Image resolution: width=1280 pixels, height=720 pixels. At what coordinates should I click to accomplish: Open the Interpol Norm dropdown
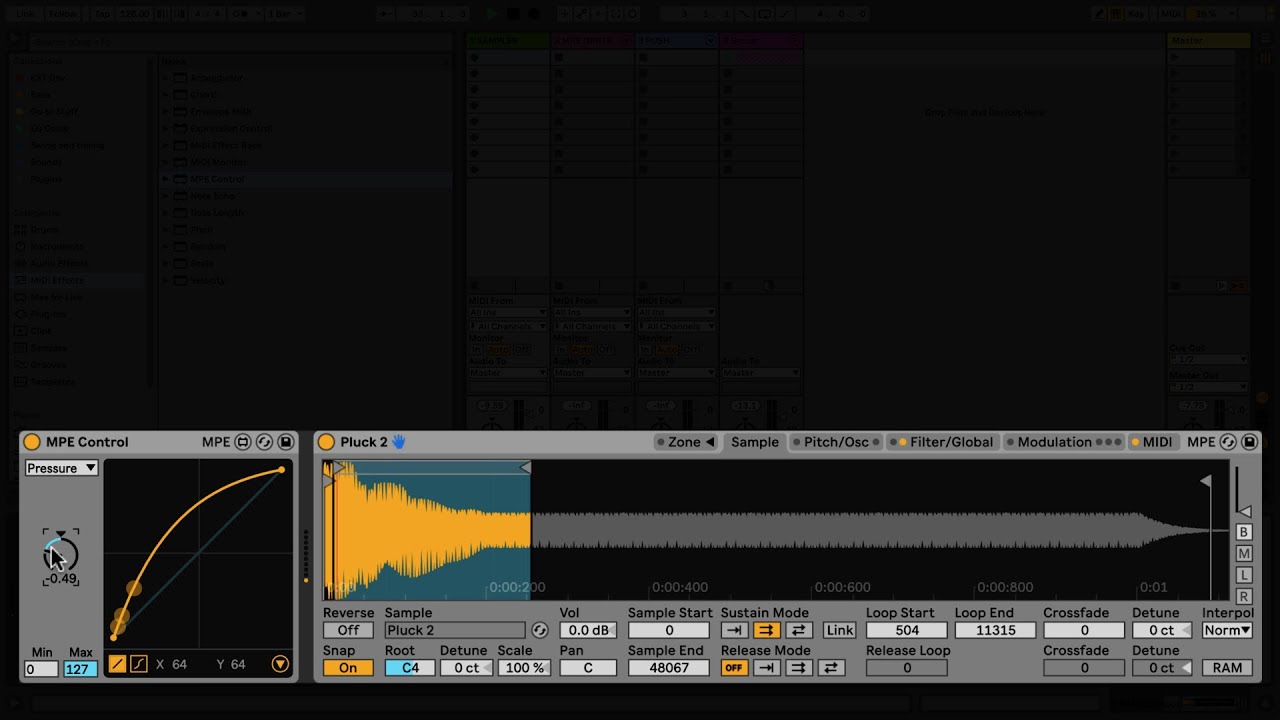[x=1227, y=630]
